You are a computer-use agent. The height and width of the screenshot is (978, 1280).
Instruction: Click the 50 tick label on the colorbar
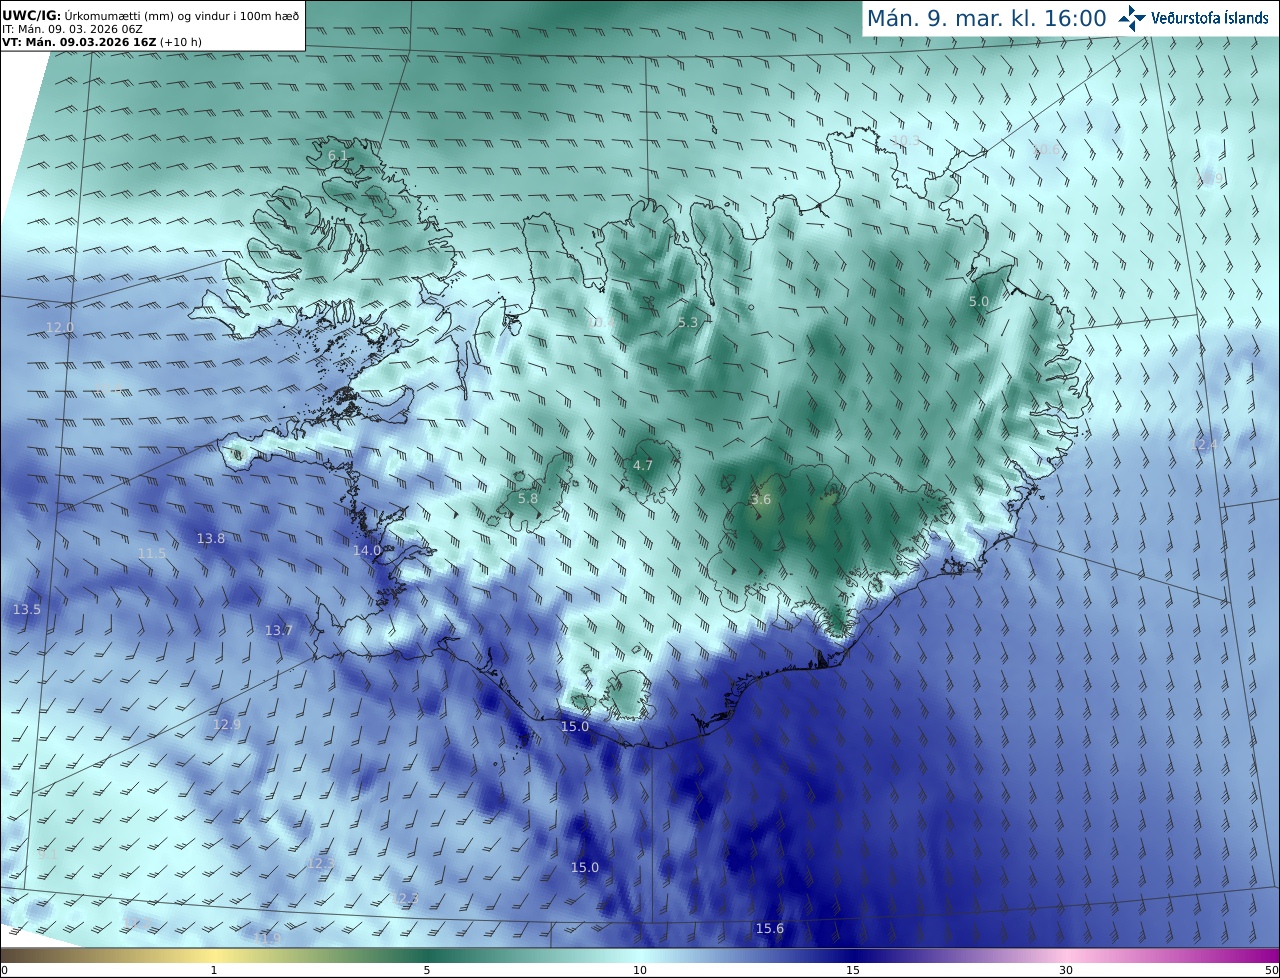point(1271,970)
